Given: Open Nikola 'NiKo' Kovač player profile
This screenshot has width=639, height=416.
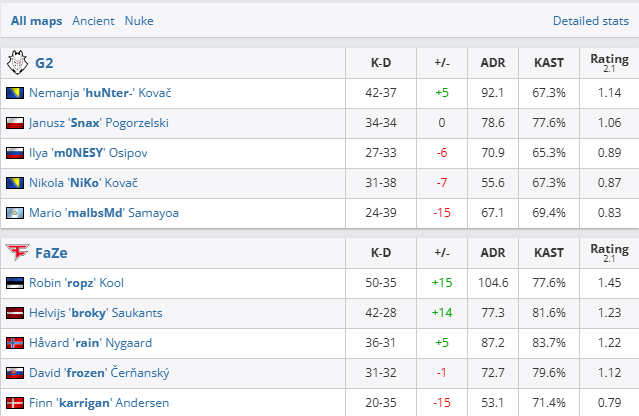Looking at the screenshot, I should click(84, 183).
